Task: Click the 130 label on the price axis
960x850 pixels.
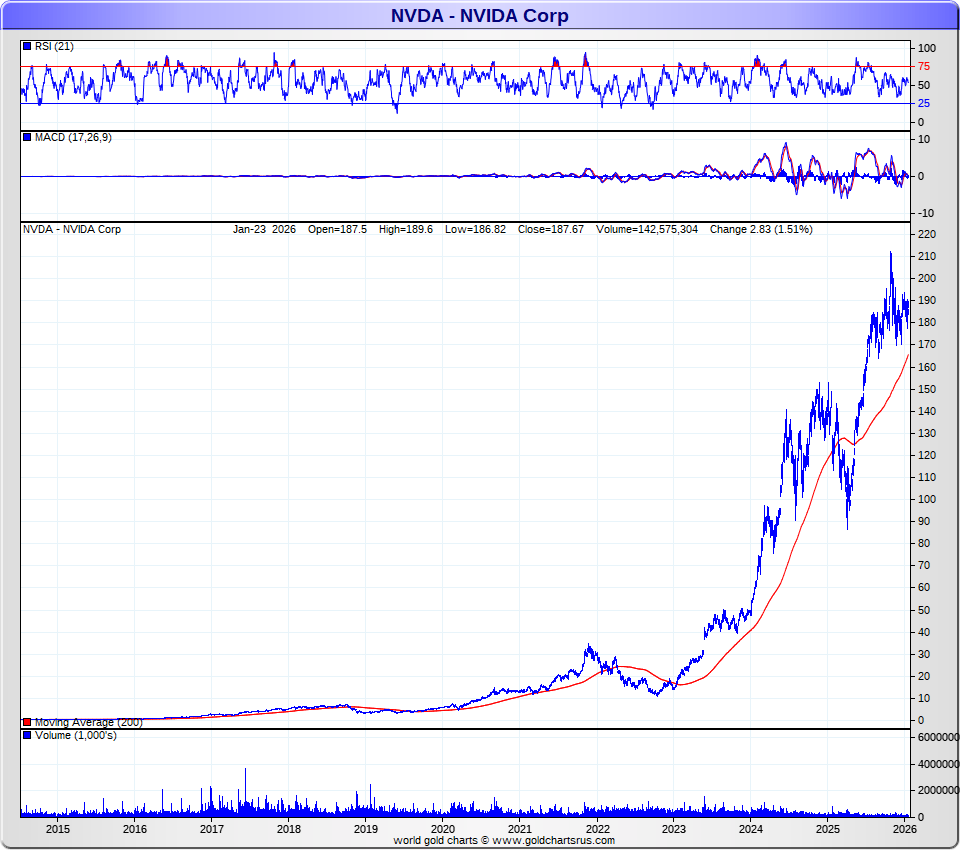Action: [x=927, y=434]
